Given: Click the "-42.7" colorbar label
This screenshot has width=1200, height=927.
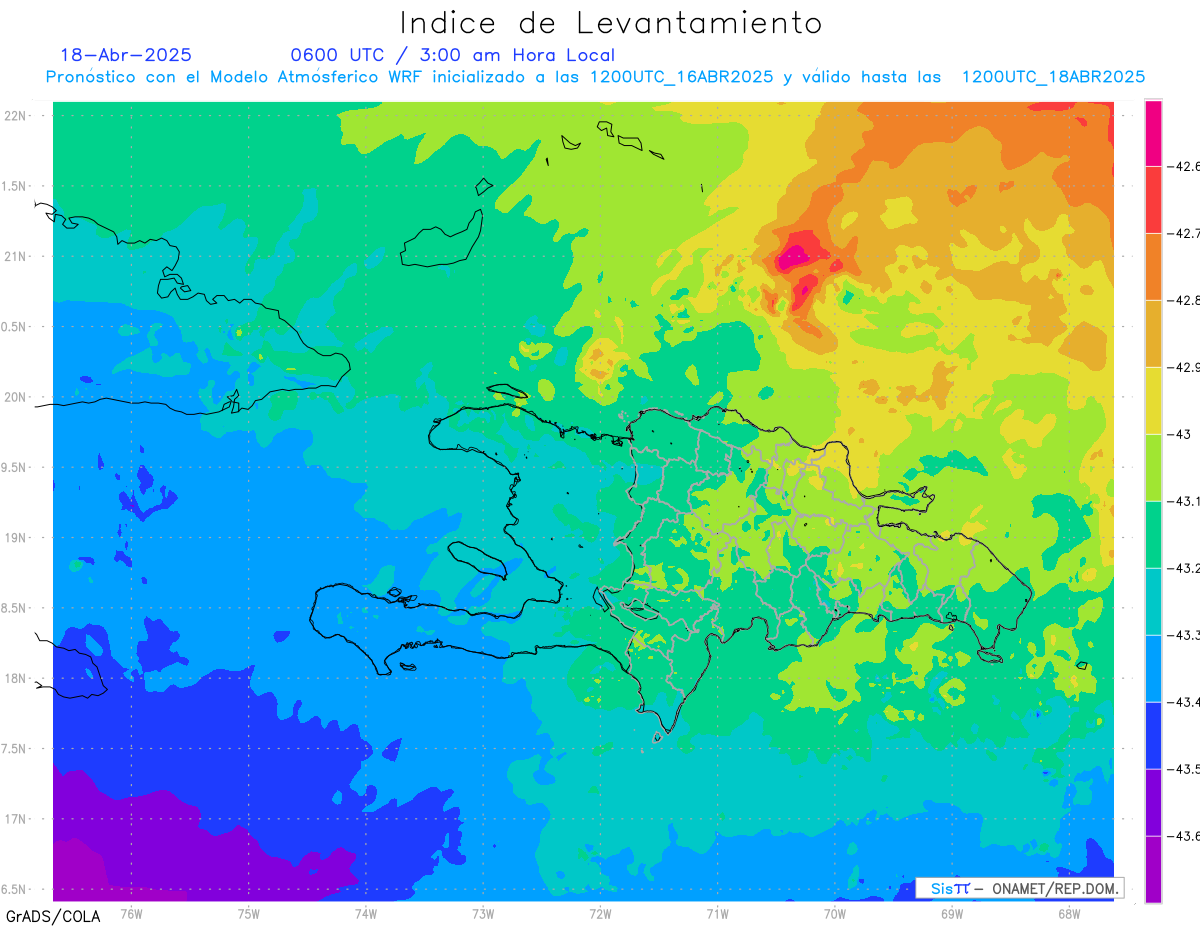Looking at the screenshot, I should click(1183, 233).
